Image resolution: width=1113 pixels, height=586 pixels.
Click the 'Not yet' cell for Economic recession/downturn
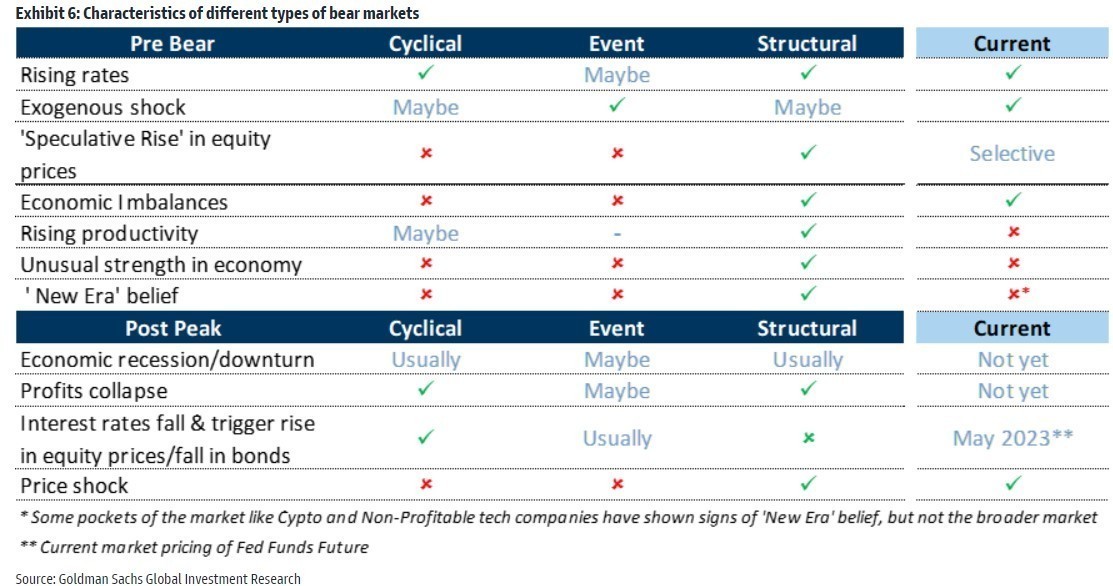point(1013,360)
